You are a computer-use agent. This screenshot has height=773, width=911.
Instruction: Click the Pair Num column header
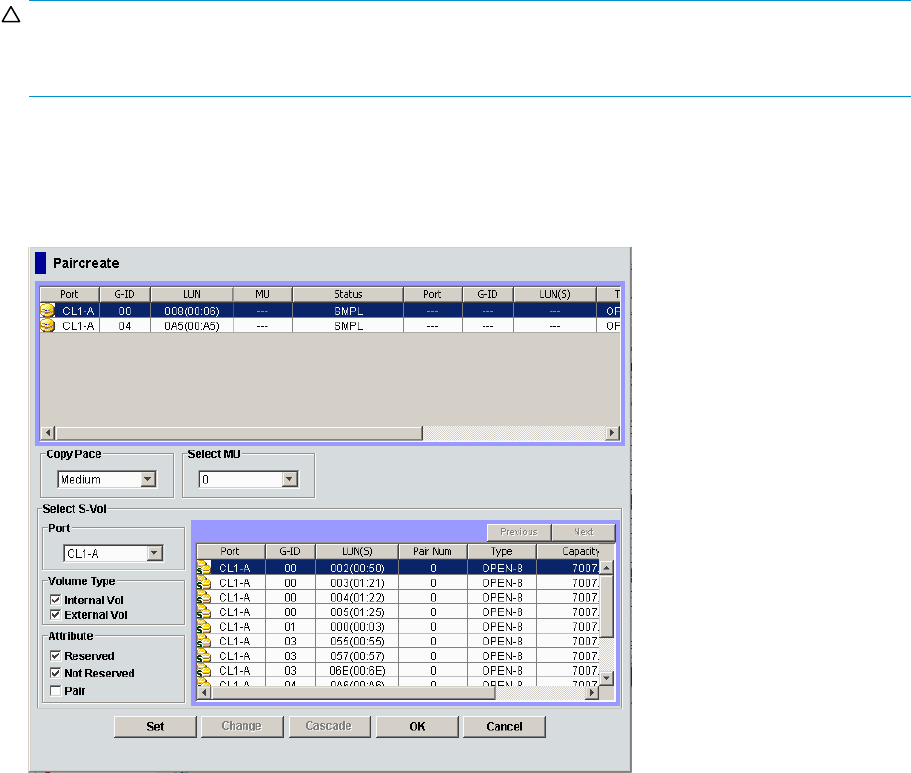(432, 551)
